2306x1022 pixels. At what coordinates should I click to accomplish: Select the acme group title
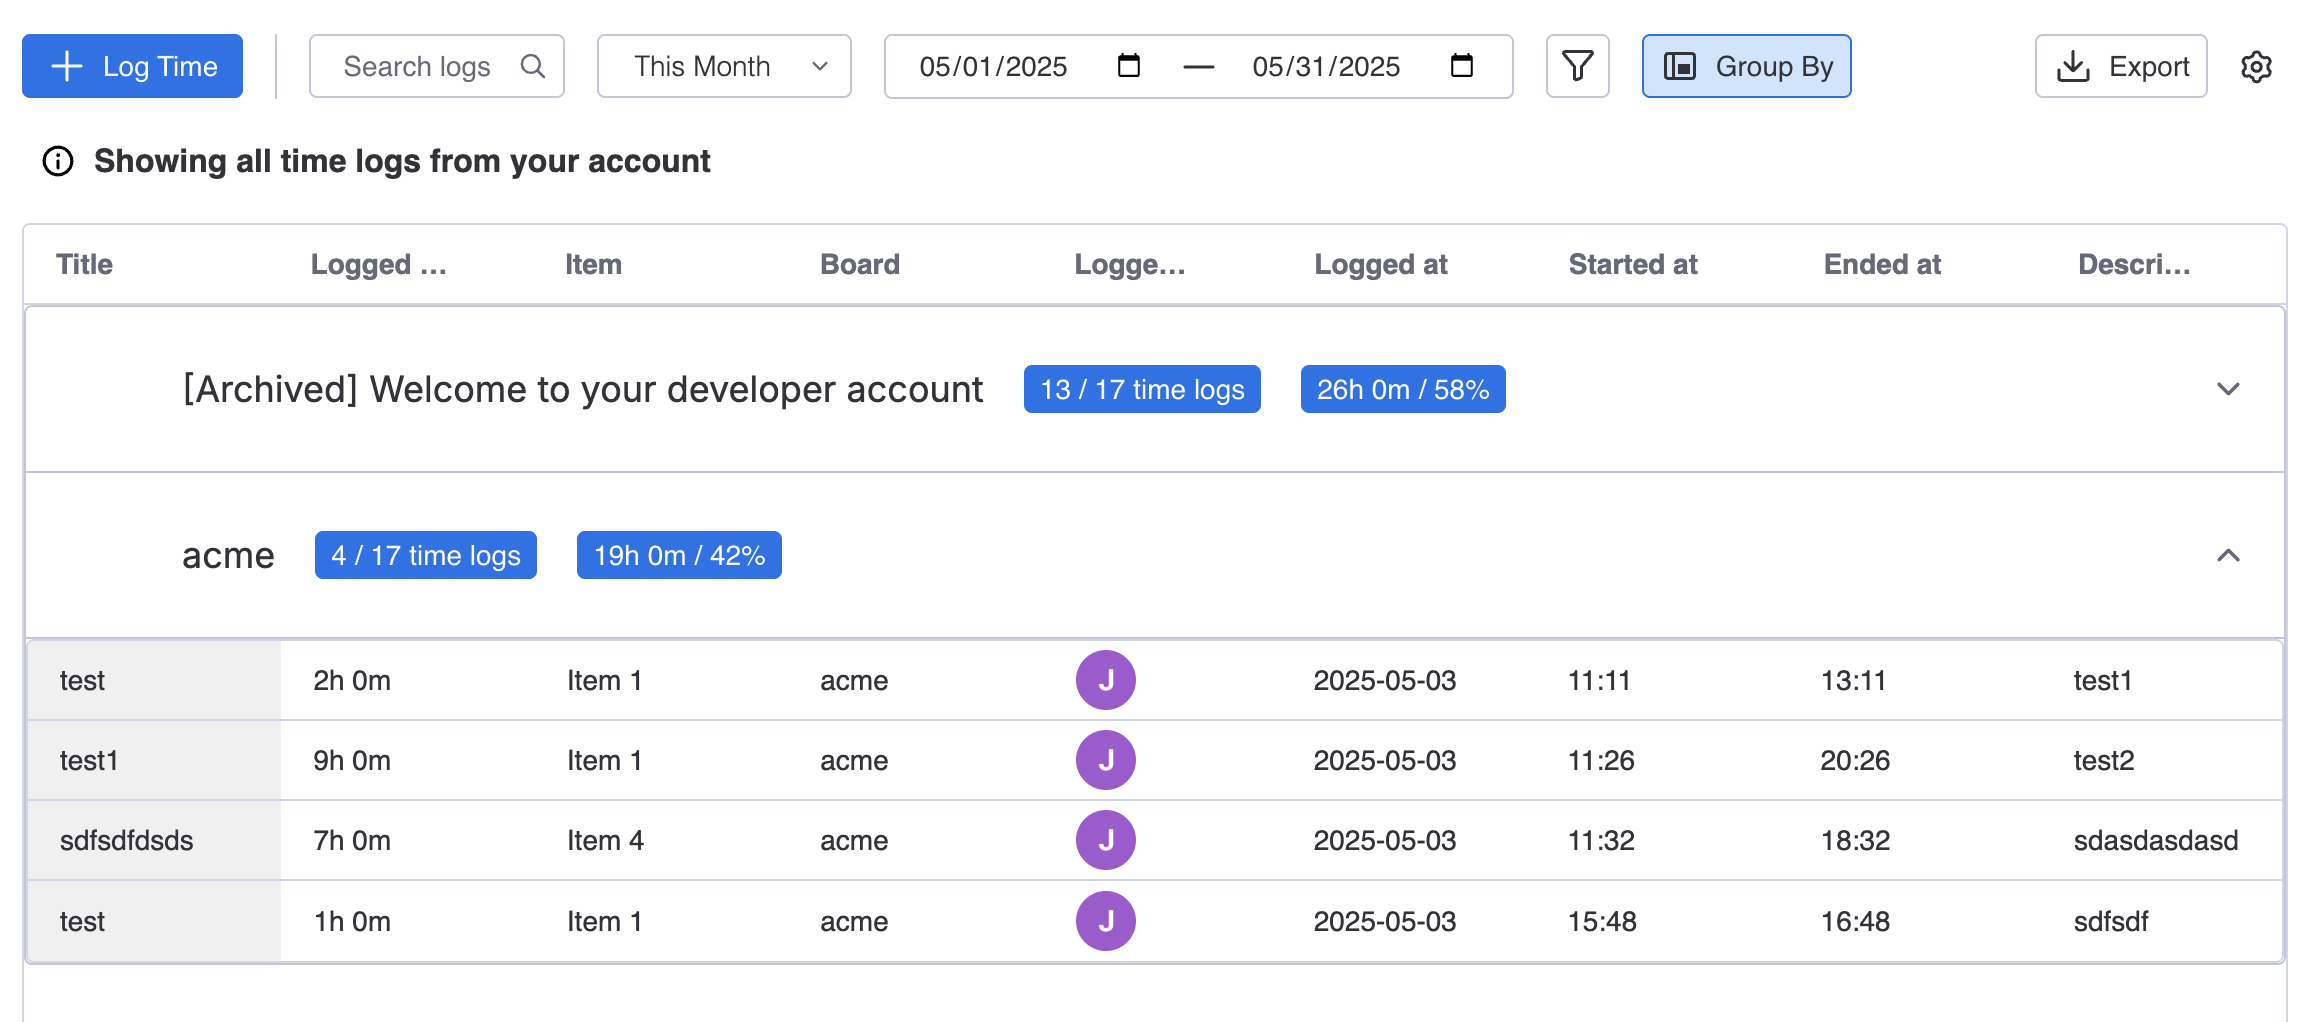(x=228, y=555)
